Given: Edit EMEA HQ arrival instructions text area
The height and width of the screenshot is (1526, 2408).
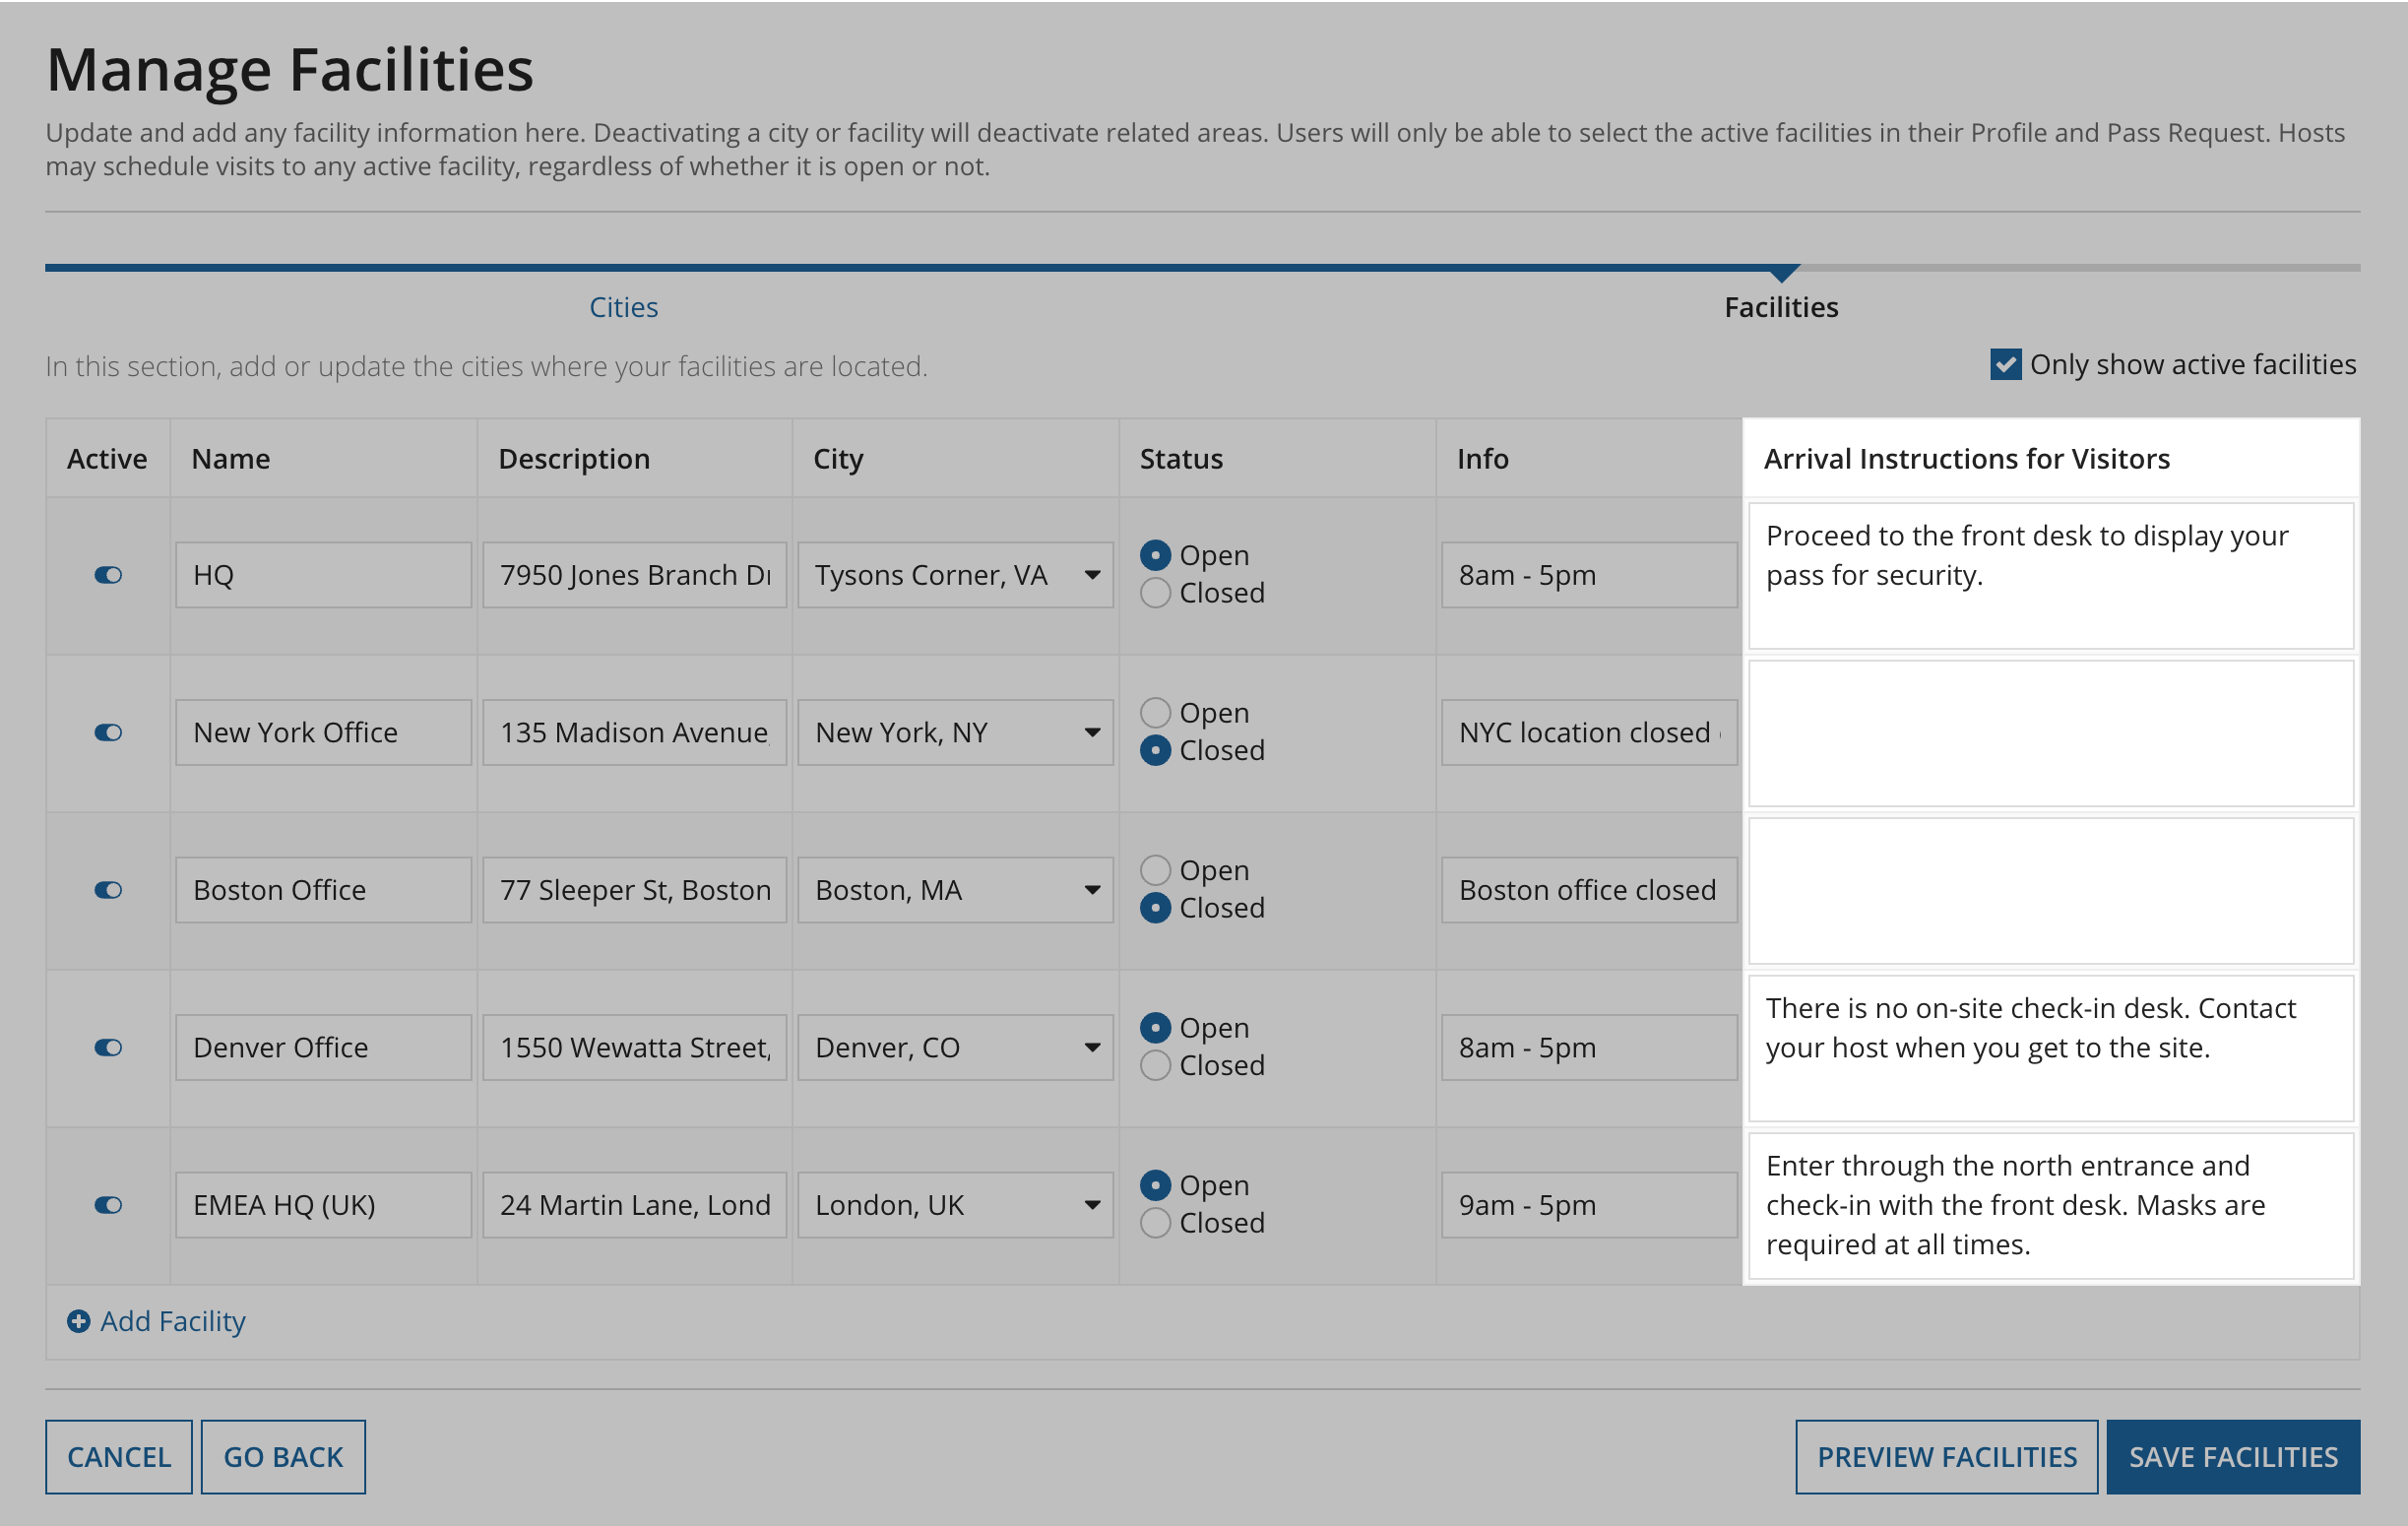Looking at the screenshot, I should coord(2051,1205).
